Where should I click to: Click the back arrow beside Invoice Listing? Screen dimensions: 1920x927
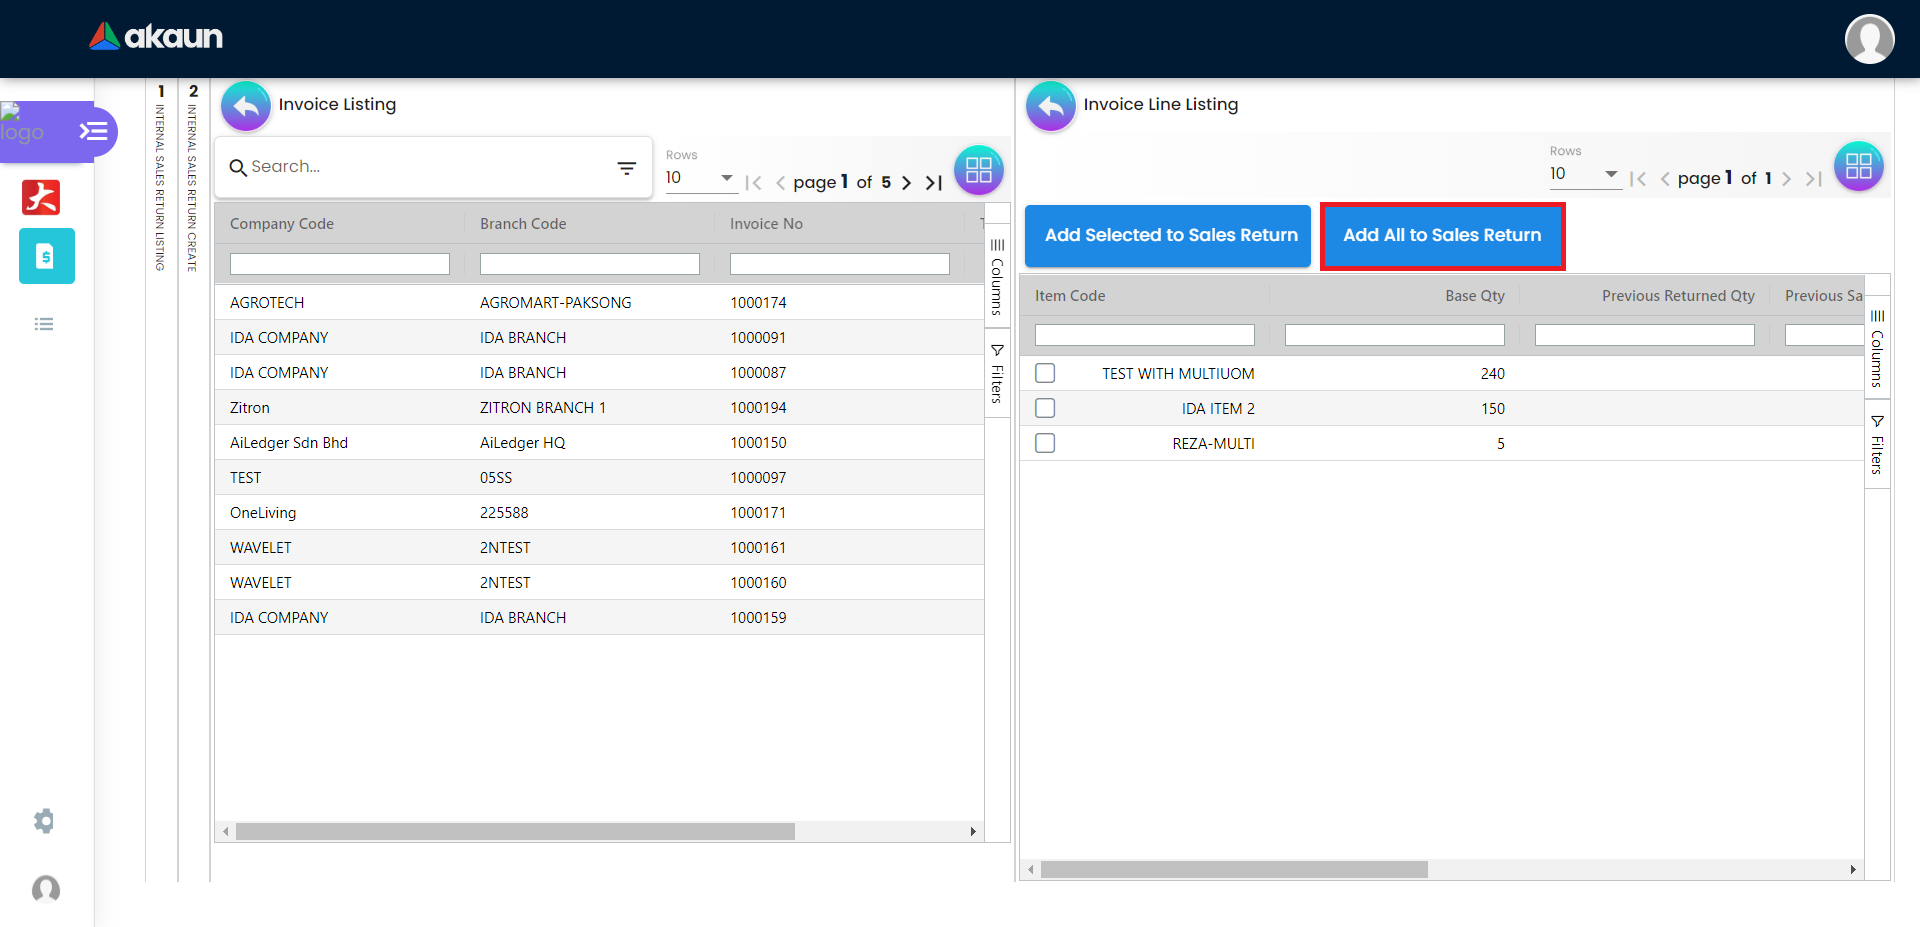coord(246,106)
